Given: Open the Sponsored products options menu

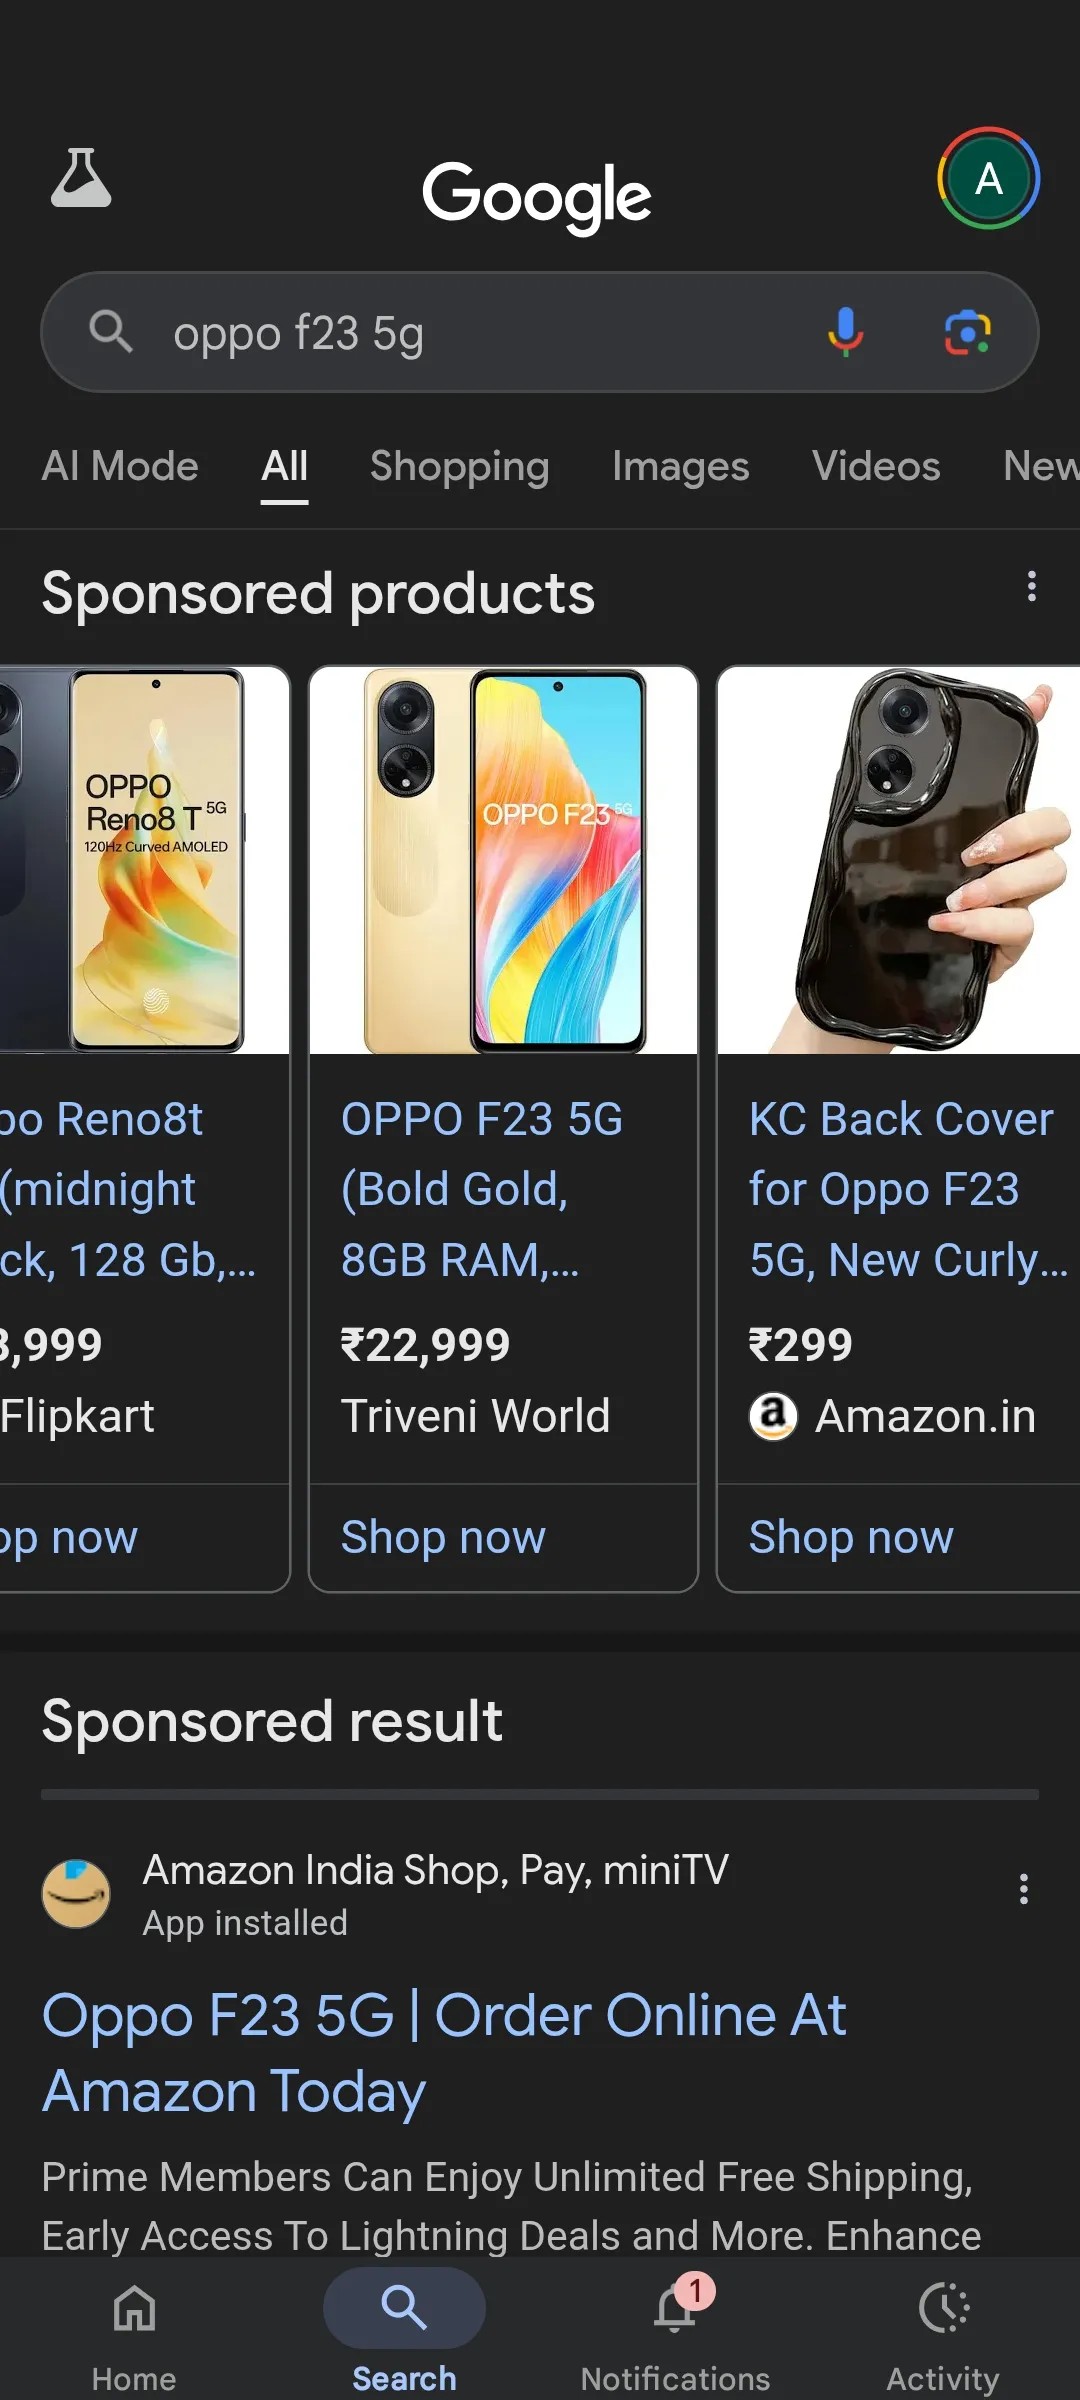Looking at the screenshot, I should pos(1031,587).
